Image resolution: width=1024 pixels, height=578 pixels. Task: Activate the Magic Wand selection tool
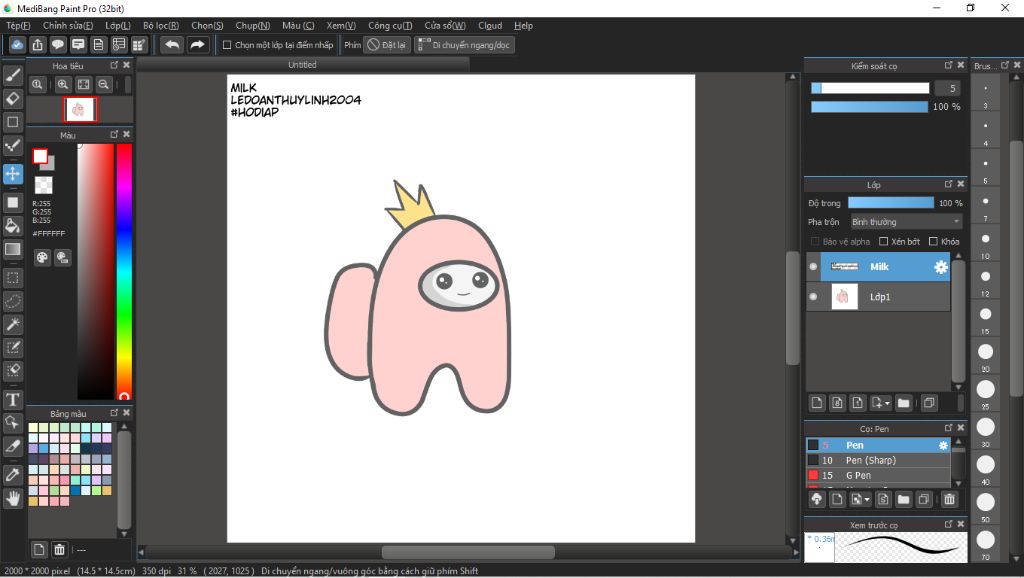(13, 325)
